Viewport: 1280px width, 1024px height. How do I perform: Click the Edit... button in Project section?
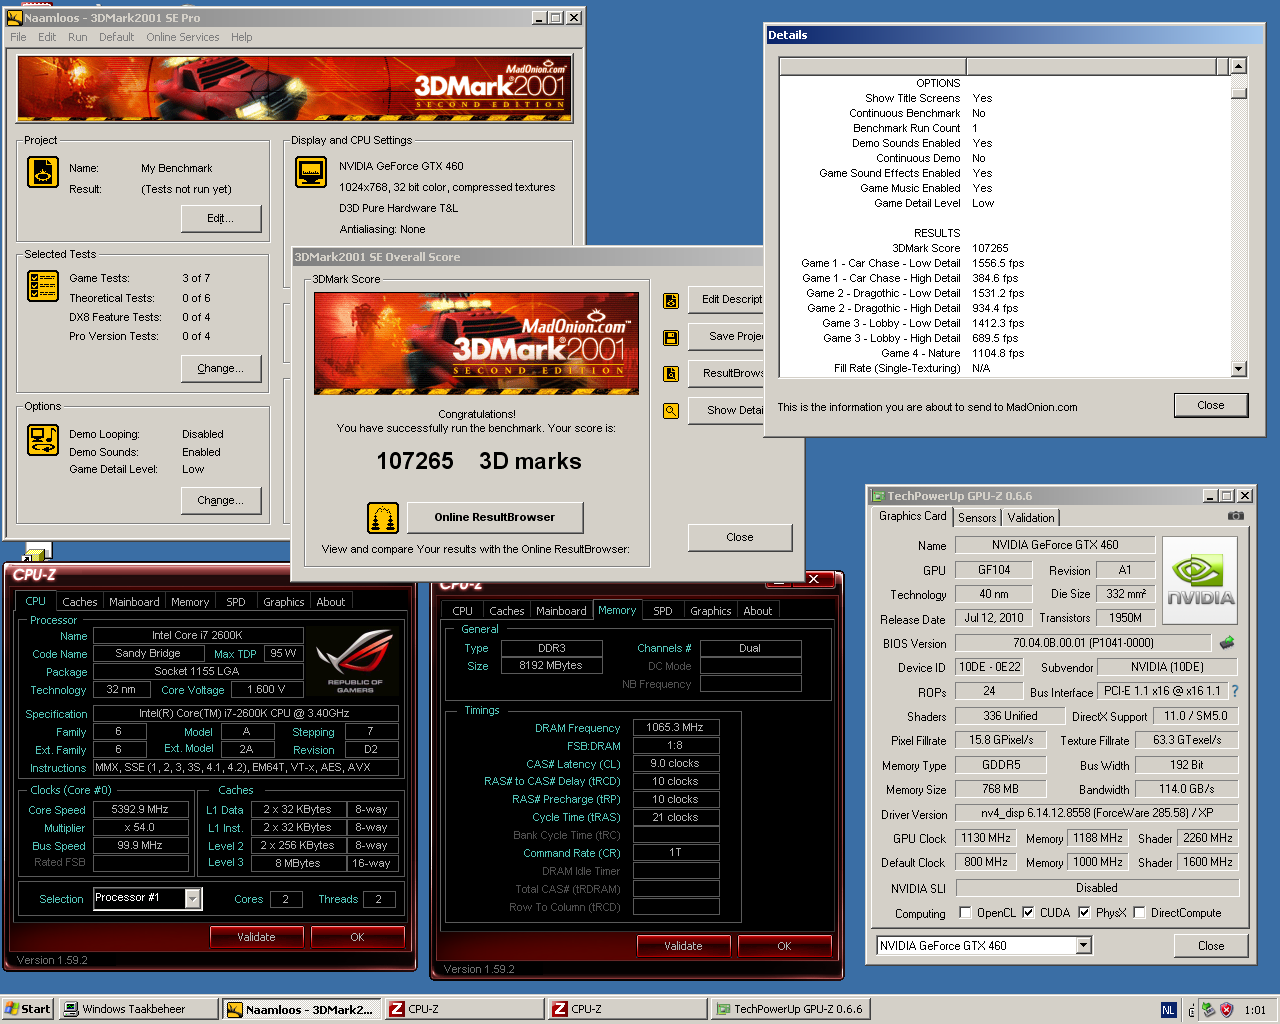click(221, 218)
